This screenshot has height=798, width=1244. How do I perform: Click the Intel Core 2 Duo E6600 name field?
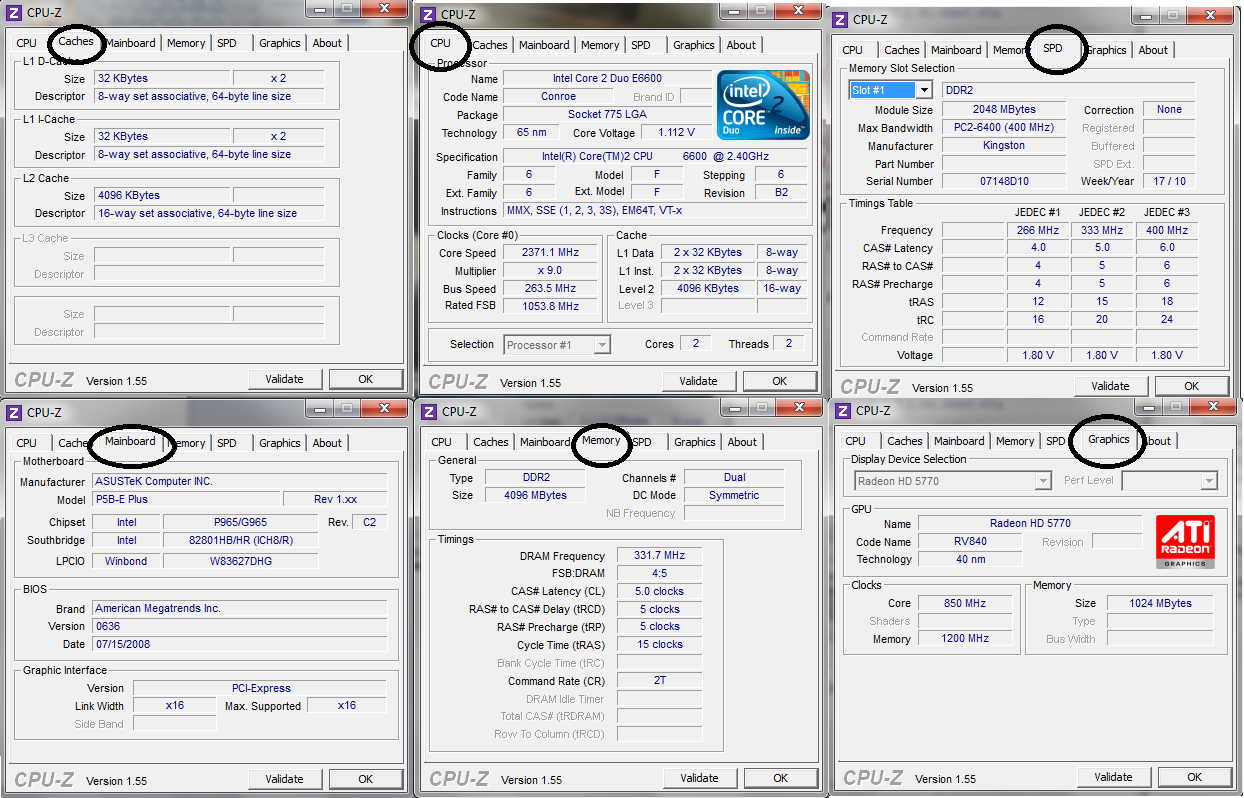[606, 79]
